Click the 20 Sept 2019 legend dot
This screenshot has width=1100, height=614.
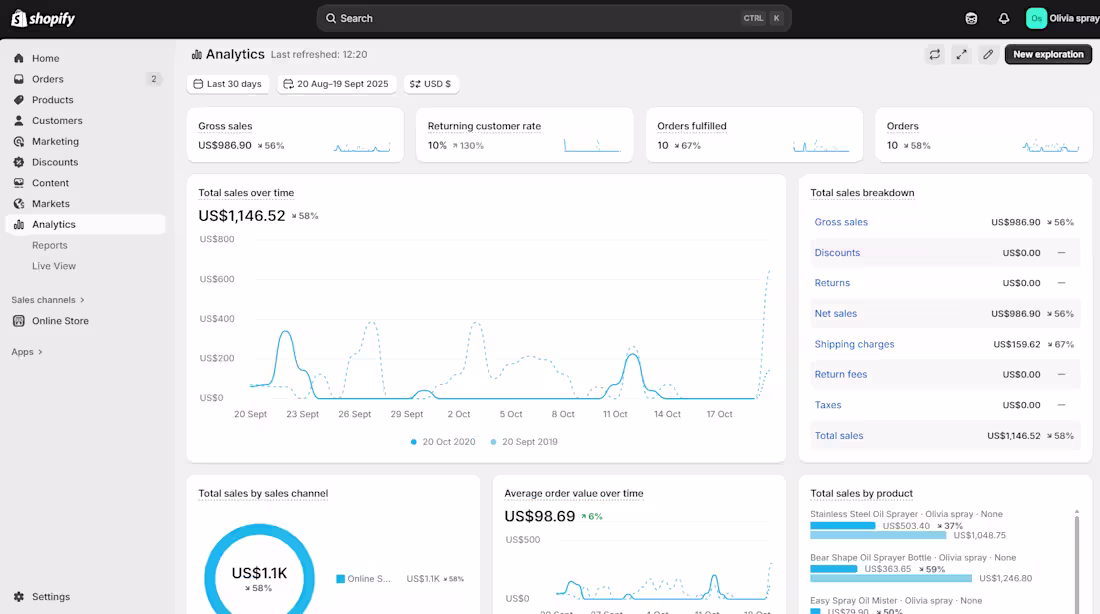click(x=493, y=442)
